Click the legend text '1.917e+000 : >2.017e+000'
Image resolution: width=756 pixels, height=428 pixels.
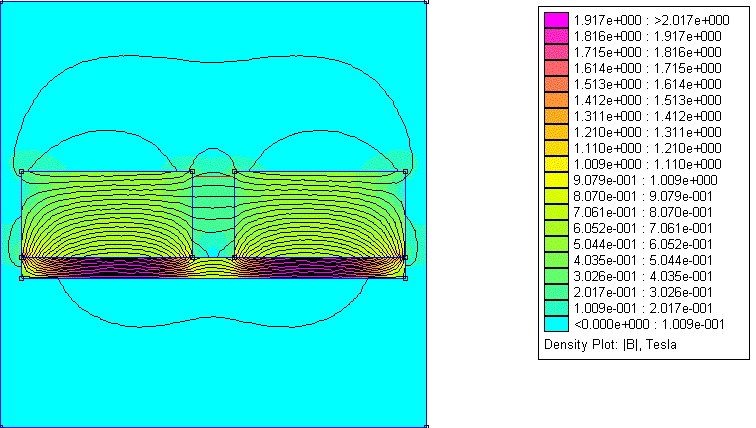(651, 20)
